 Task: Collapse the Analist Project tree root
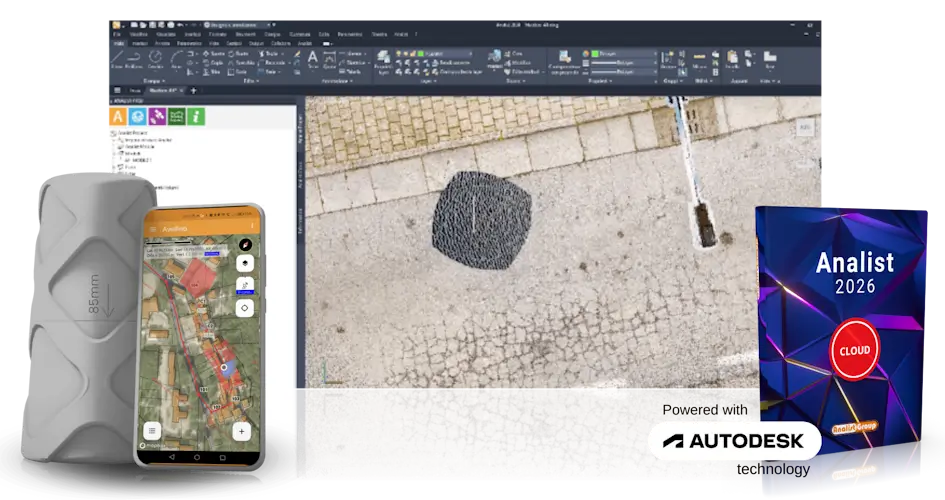point(113,133)
